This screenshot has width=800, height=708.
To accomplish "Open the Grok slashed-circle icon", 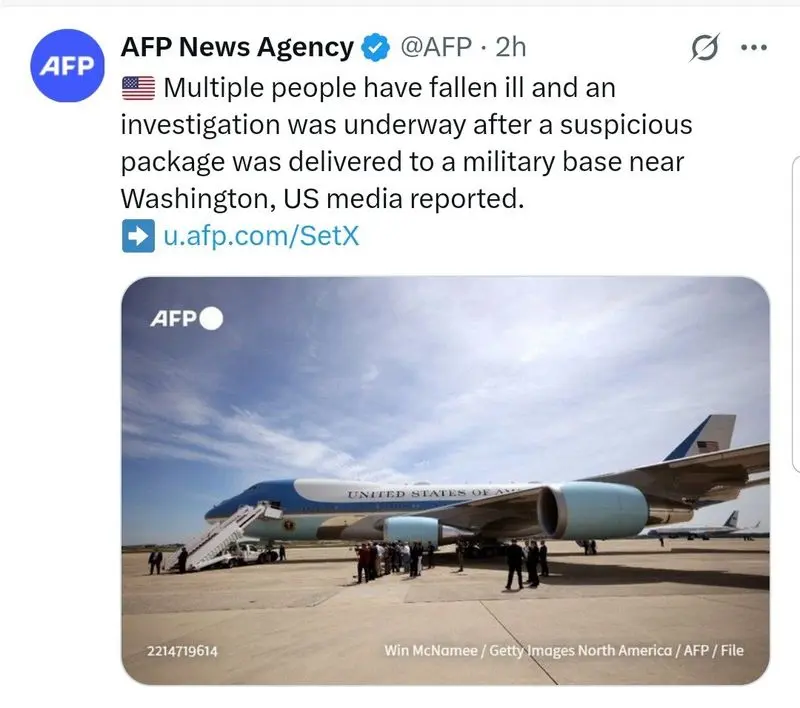I will tap(706, 47).
